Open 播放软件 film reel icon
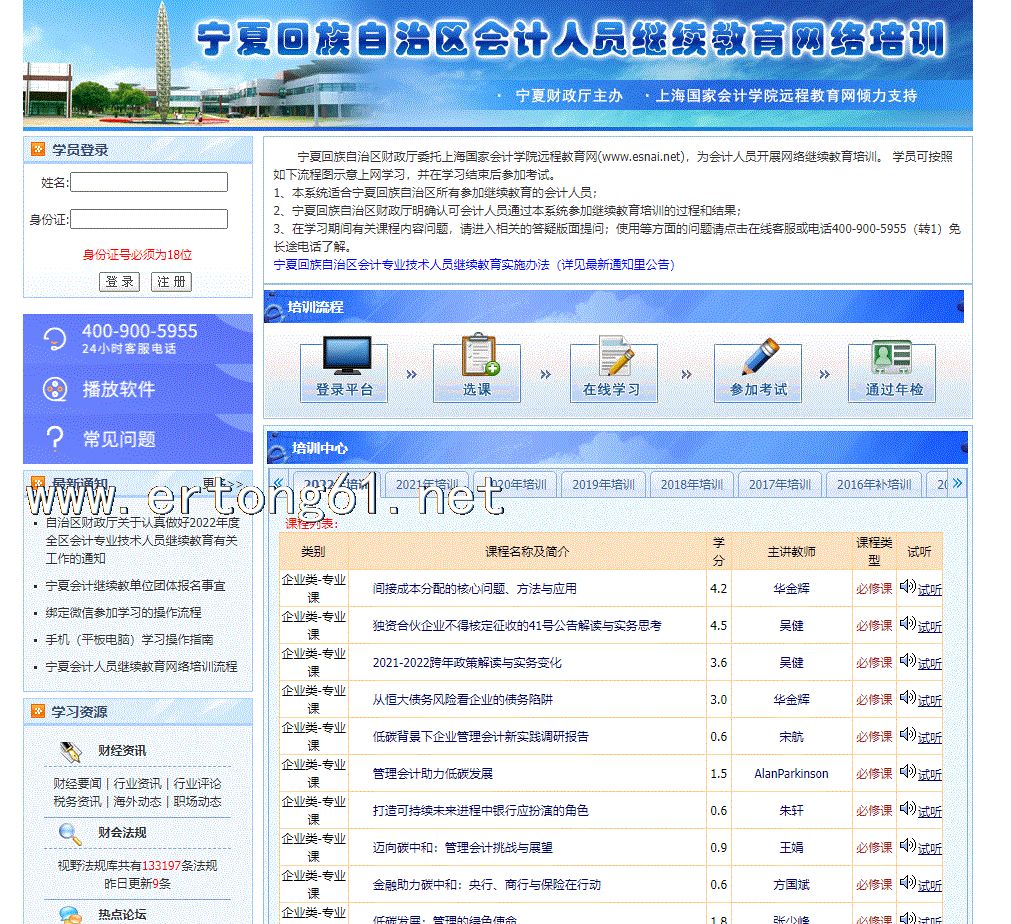This screenshot has height=924, width=1011. point(56,389)
